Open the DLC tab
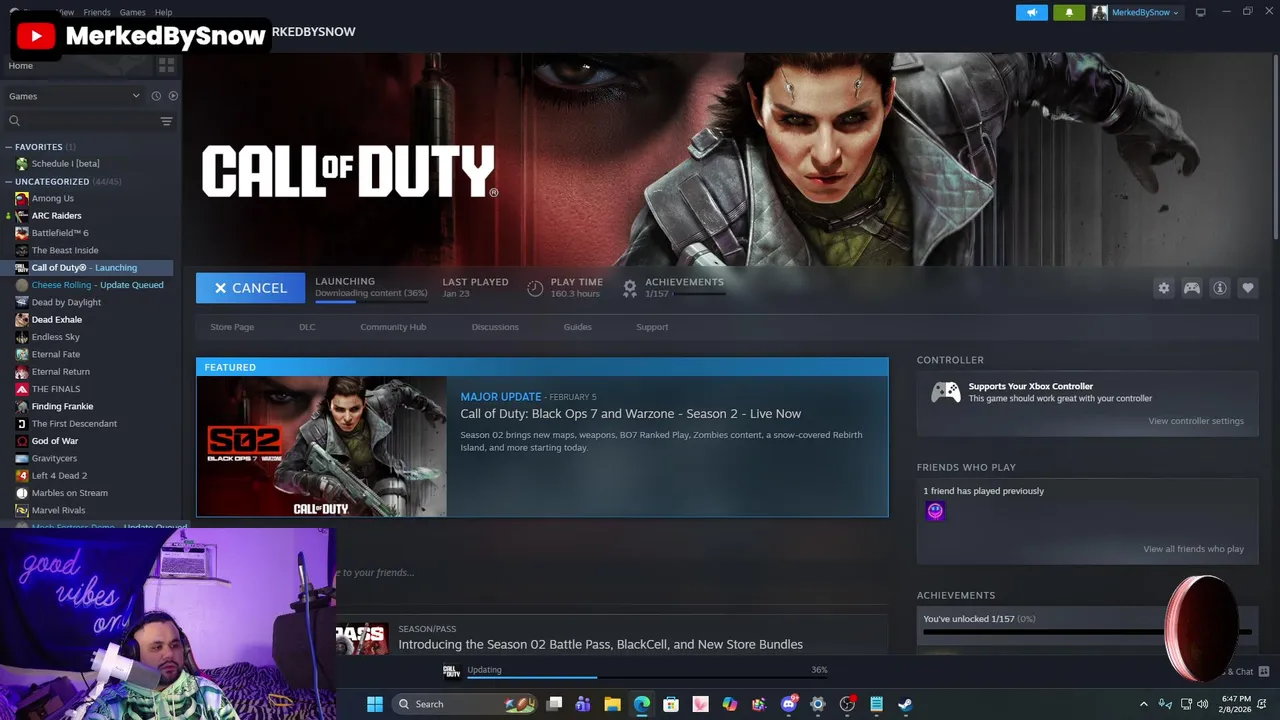The height and width of the screenshot is (720, 1280). click(307, 327)
